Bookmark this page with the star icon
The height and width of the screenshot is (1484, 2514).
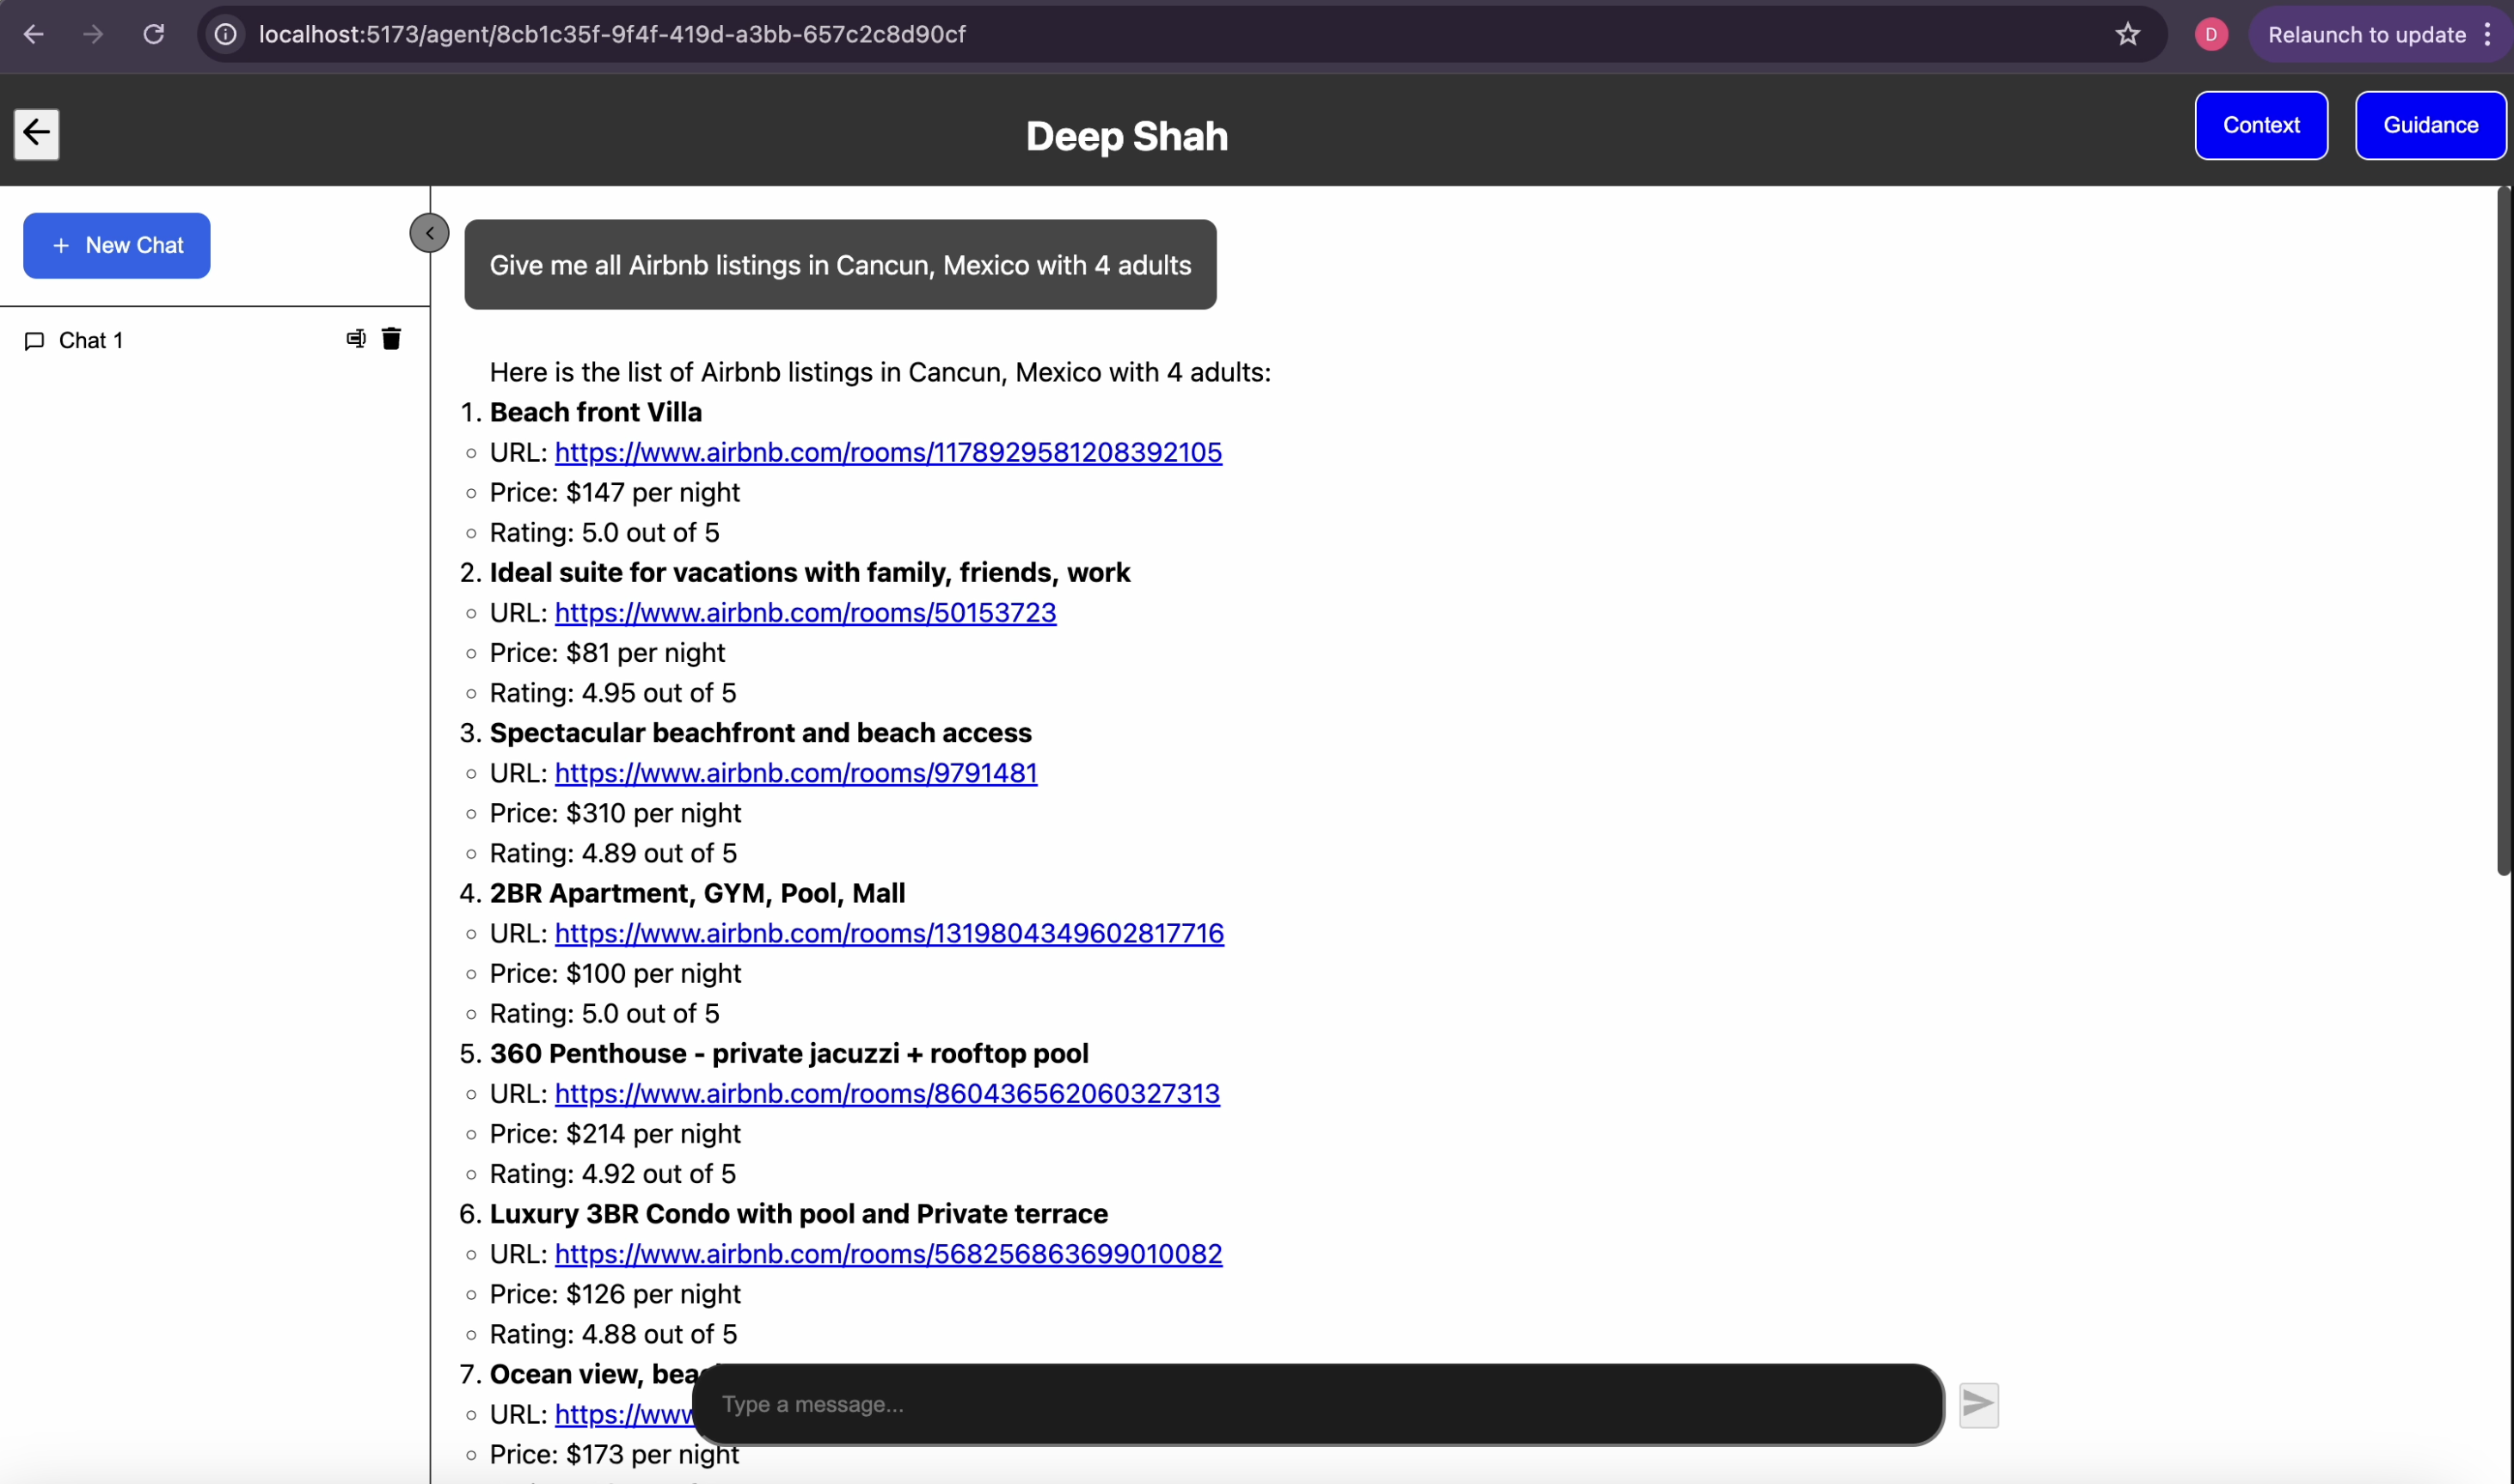[2127, 35]
